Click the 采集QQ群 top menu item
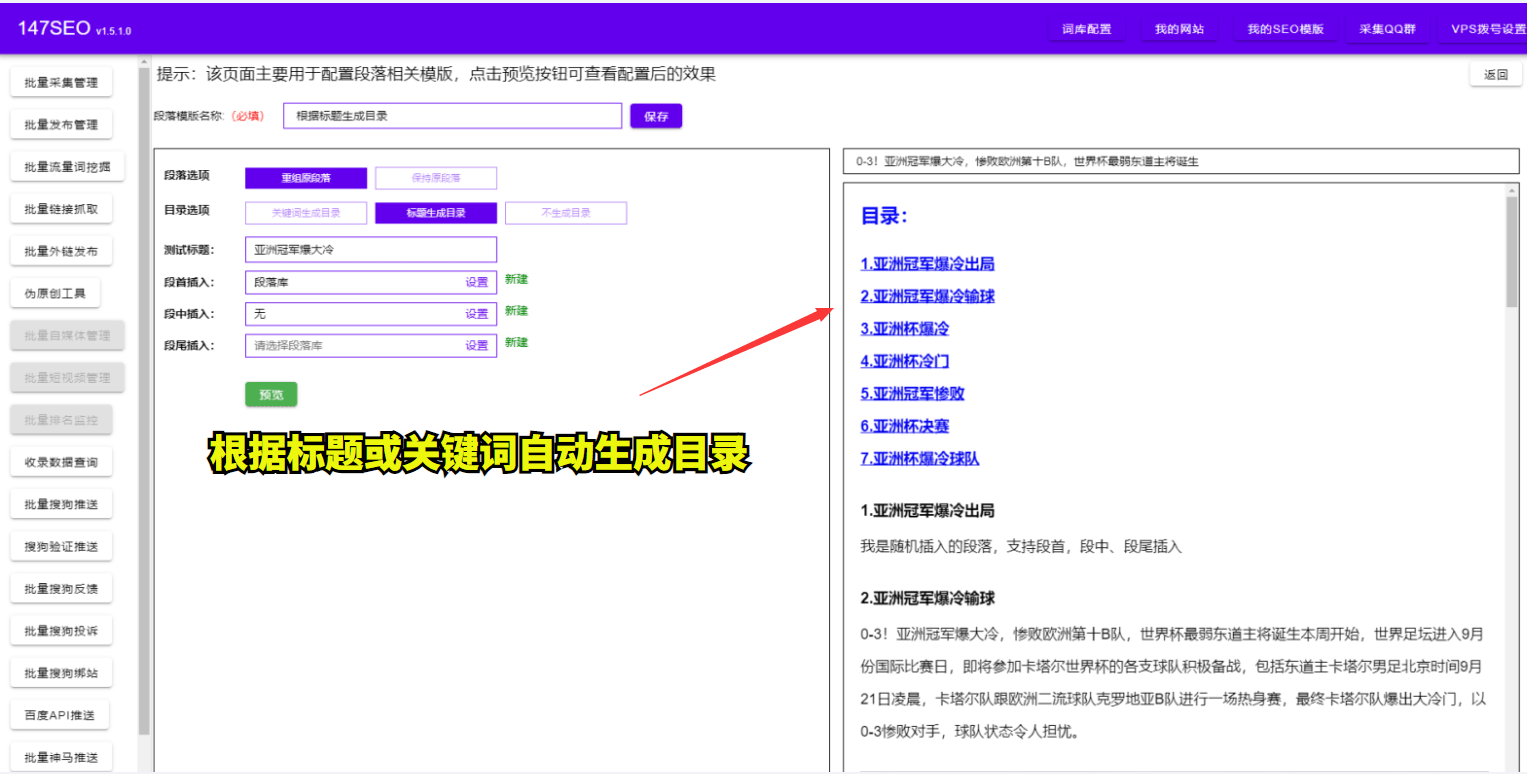The height and width of the screenshot is (774, 1527). pyautogui.click(x=1387, y=29)
